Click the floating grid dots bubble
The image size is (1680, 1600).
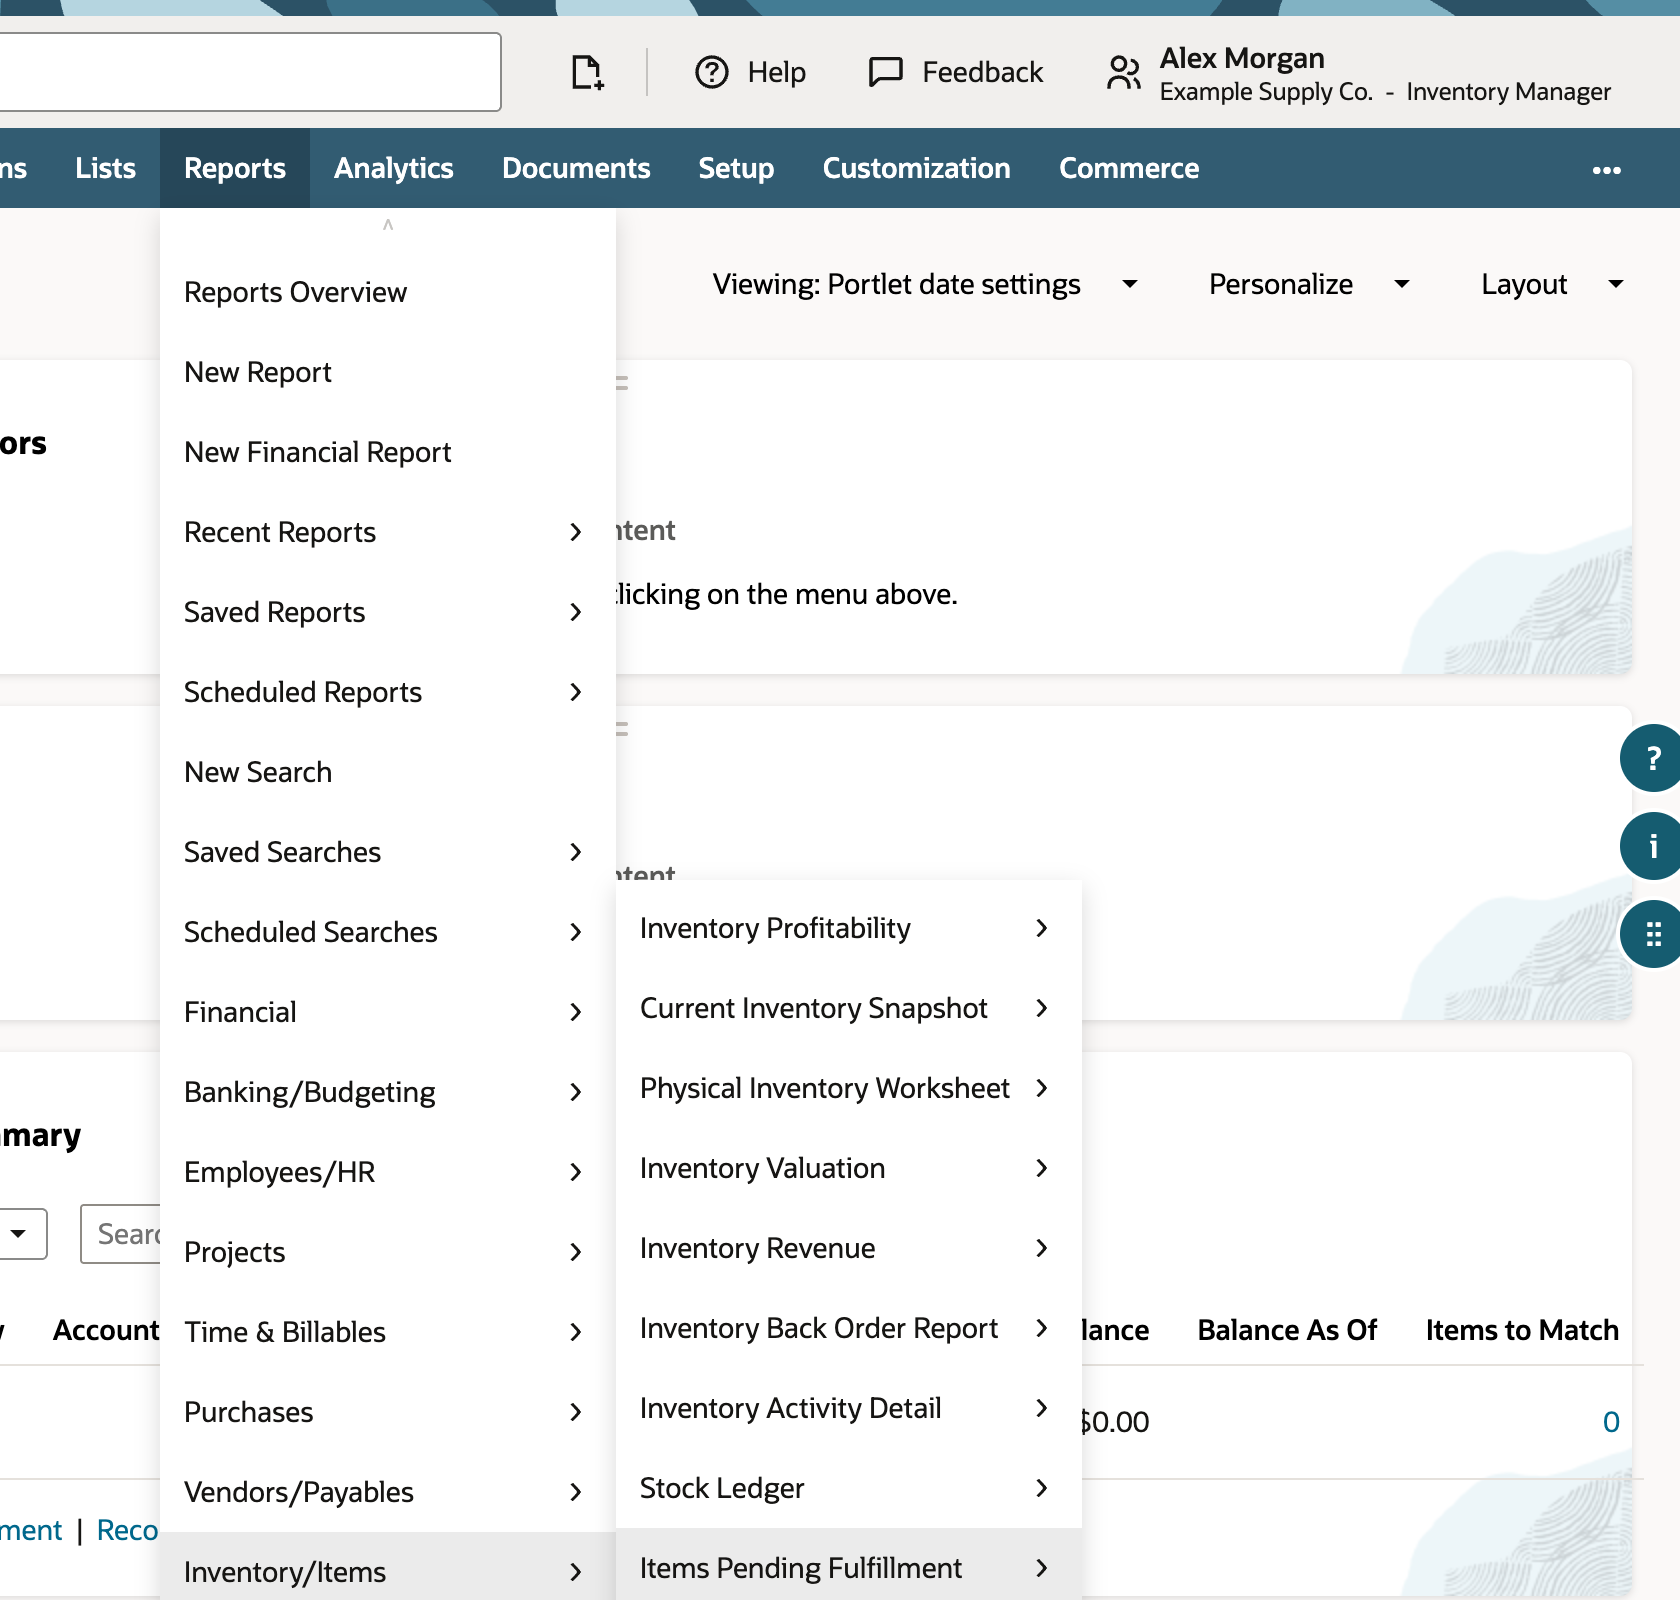click(x=1652, y=934)
